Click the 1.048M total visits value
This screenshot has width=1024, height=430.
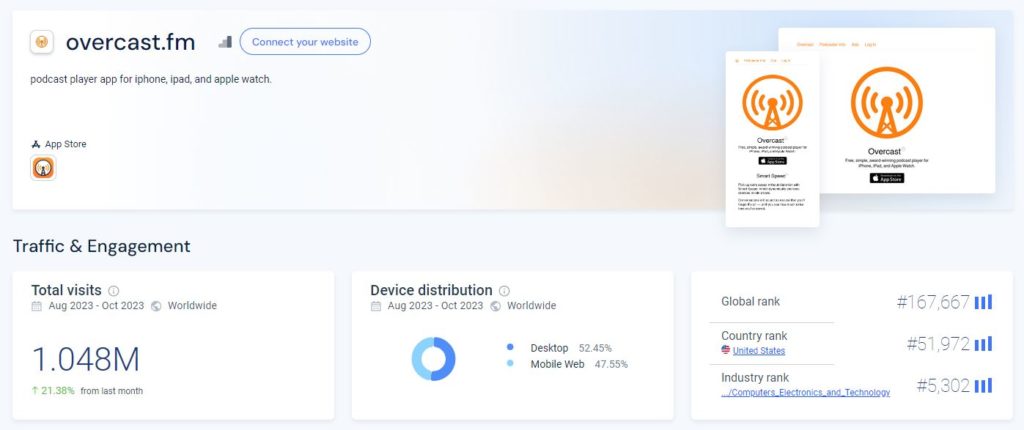pos(86,360)
